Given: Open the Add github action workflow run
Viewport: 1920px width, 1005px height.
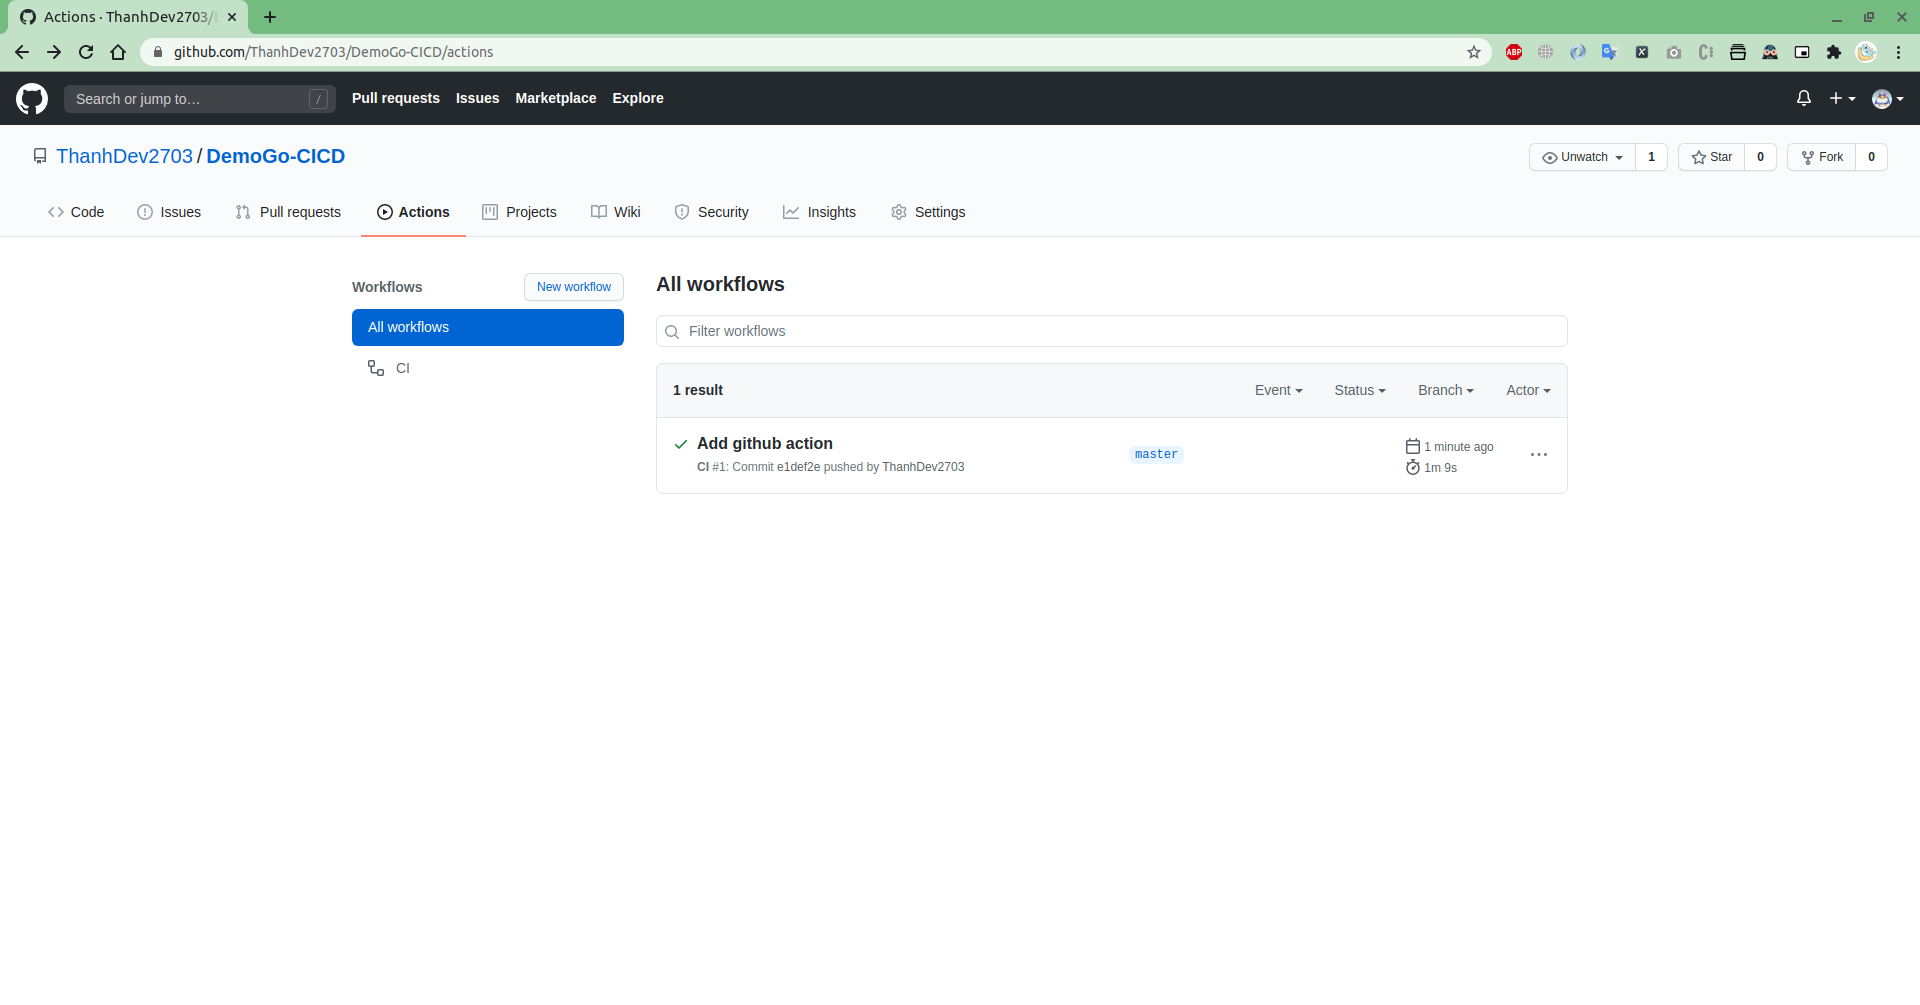Looking at the screenshot, I should (x=765, y=443).
